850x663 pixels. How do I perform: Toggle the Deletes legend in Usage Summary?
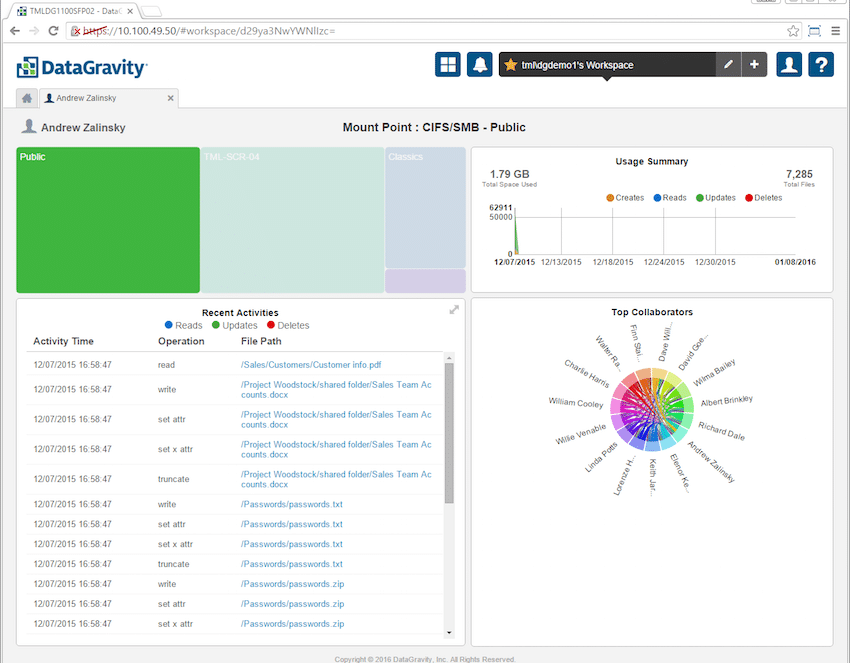[x=763, y=198]
